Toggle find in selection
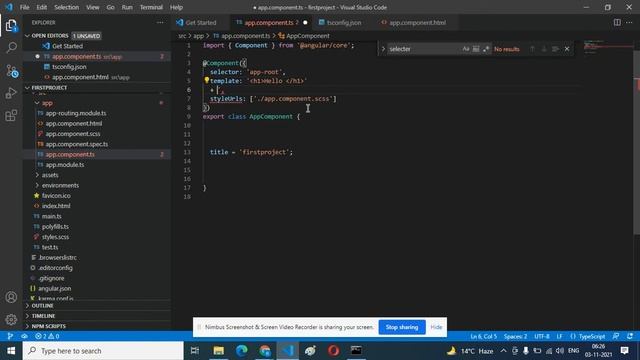Viewport: 640px width, 360px height. coord(555,49)
